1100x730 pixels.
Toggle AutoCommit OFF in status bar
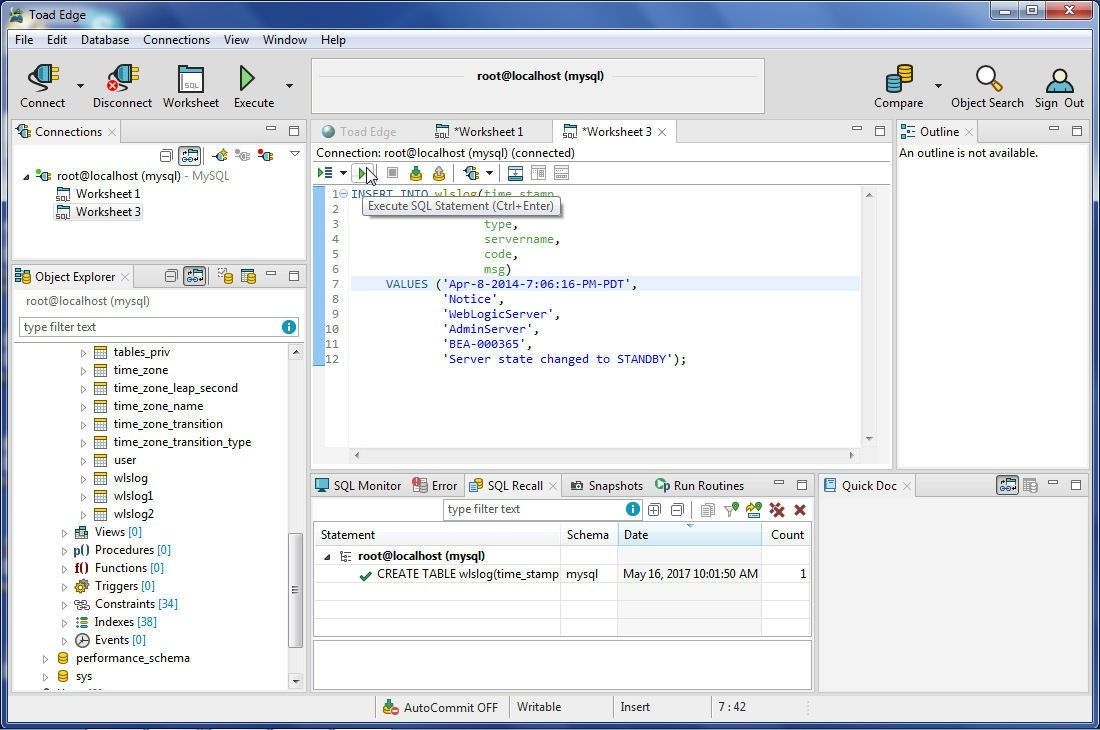tap(441, 708)
